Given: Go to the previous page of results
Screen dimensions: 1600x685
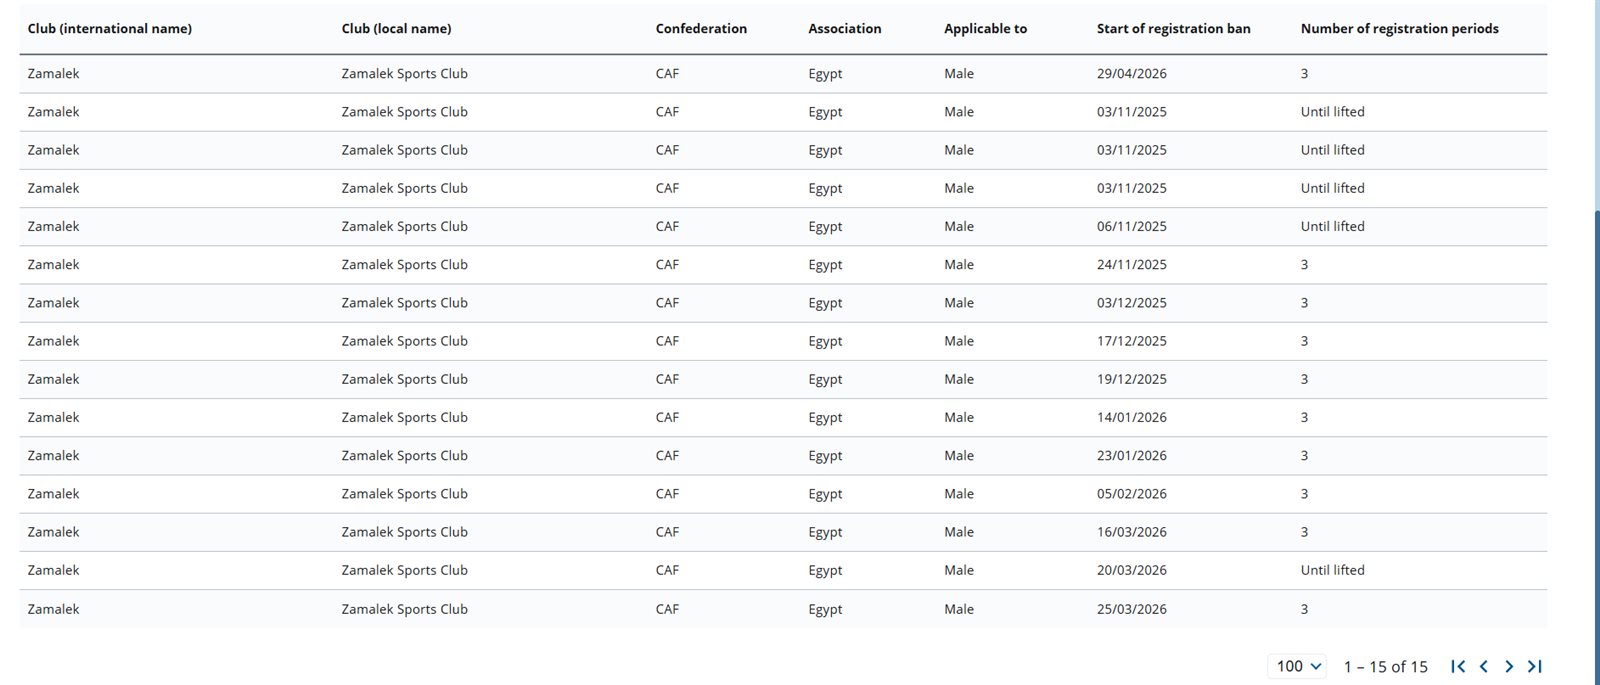Looking at the screenshot, I should click(x=1484, y=666).
